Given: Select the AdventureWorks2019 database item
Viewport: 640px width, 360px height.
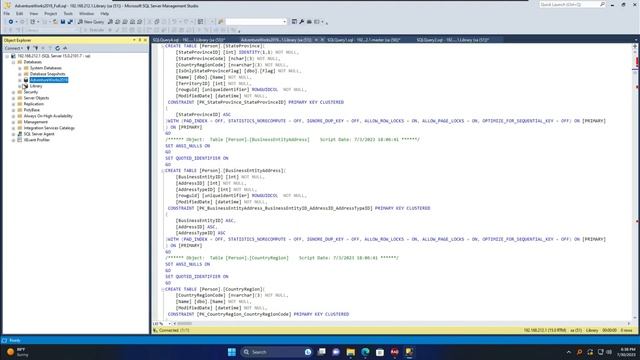Looking at the screenshot, I should (x=49, y=80).
